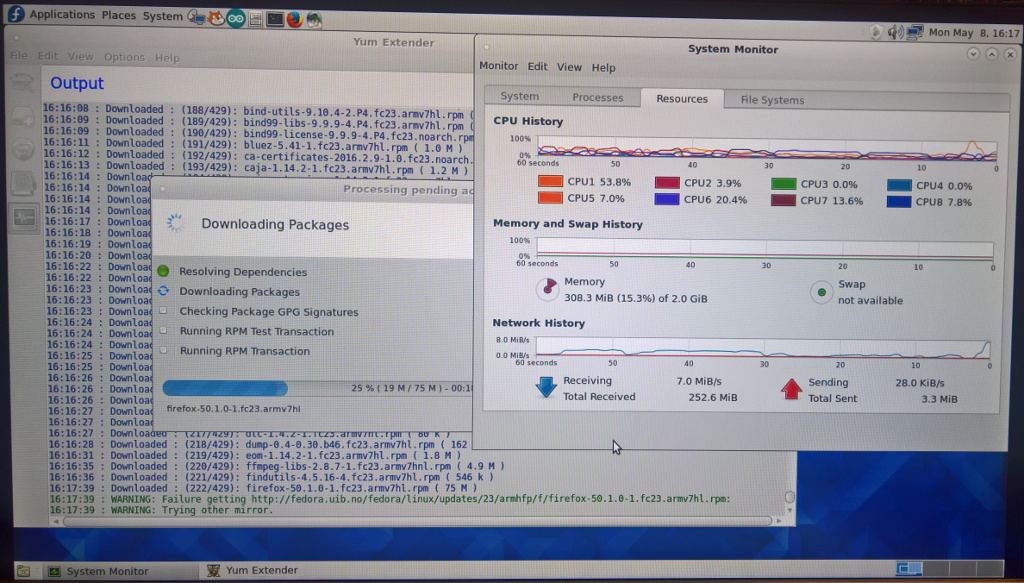This screenshot has height=583, width=1024.
Task: Open the terminal launcher in top panel
Action: point(275,20)
